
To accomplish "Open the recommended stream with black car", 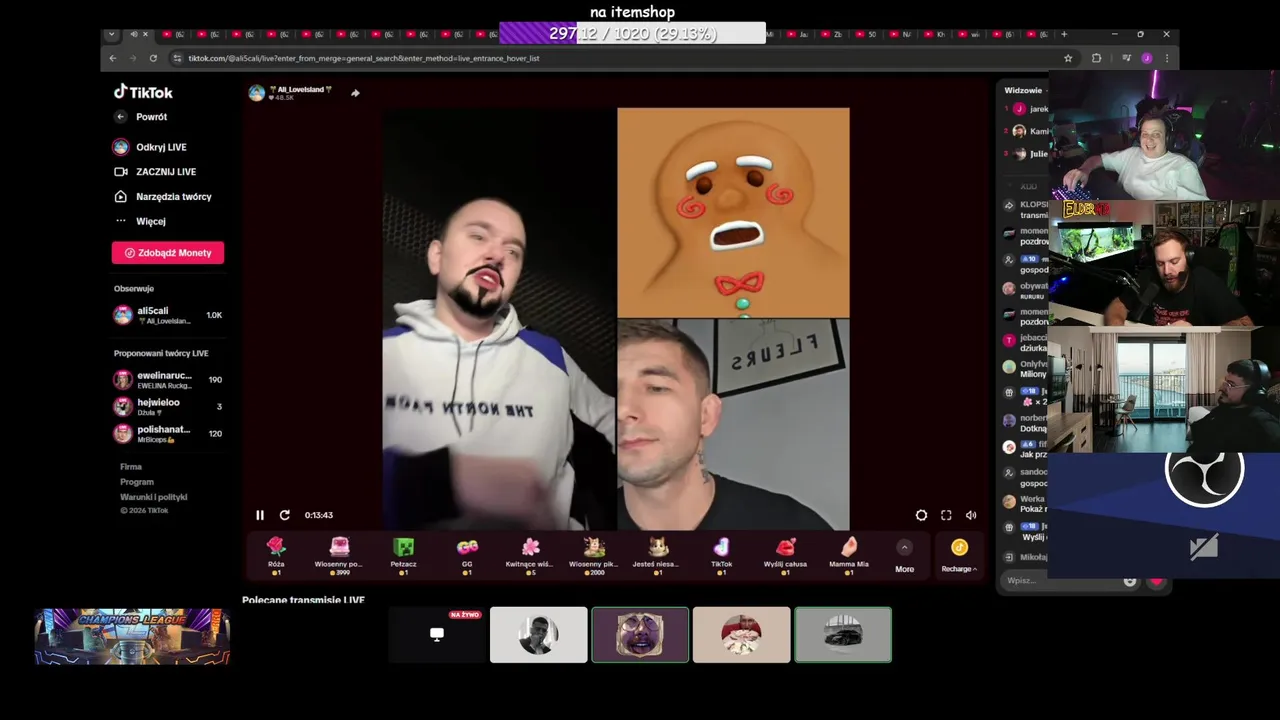I will pos(843,635).
